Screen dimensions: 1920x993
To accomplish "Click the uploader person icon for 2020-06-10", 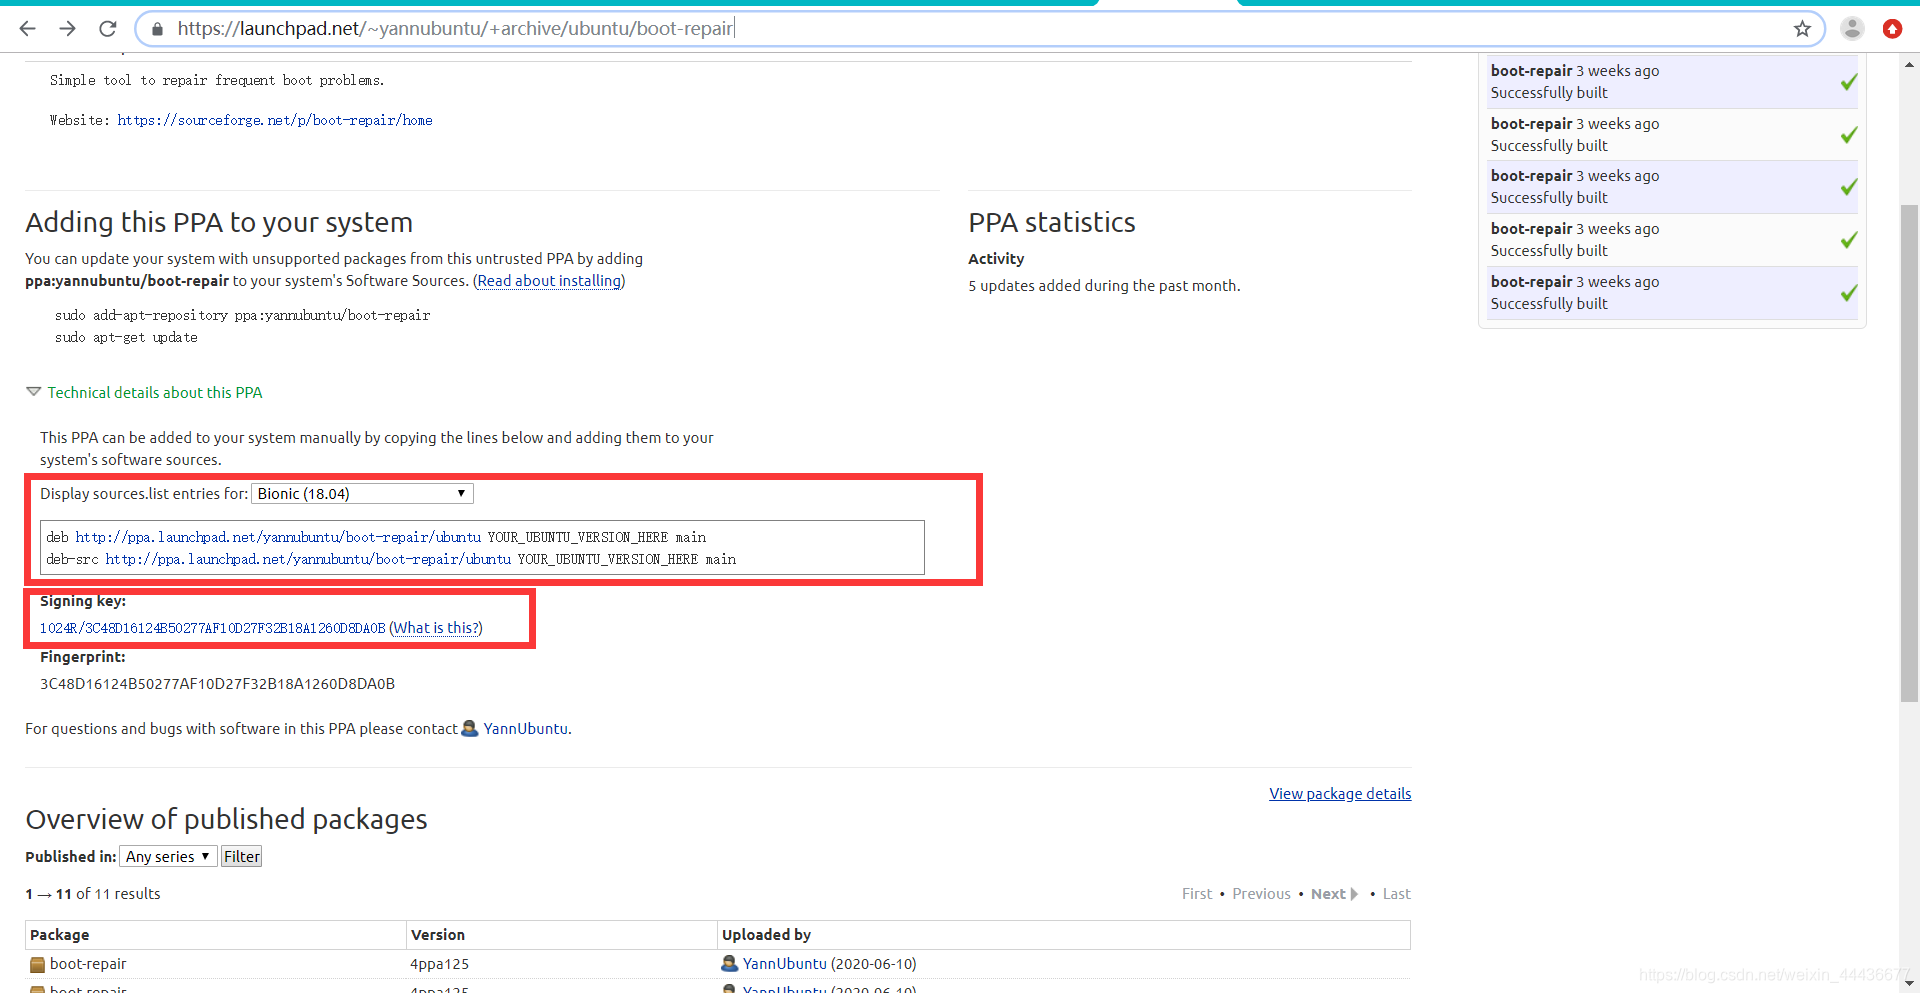I will (x=729, y=964).
